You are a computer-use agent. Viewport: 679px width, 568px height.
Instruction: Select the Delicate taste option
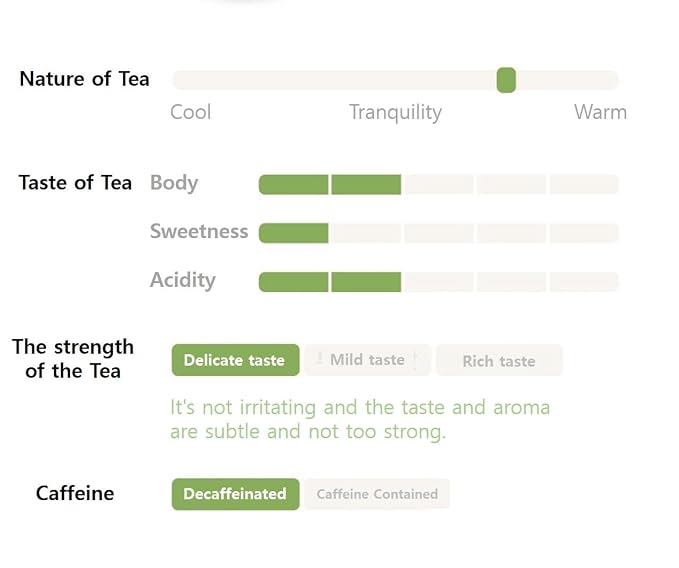235,360
